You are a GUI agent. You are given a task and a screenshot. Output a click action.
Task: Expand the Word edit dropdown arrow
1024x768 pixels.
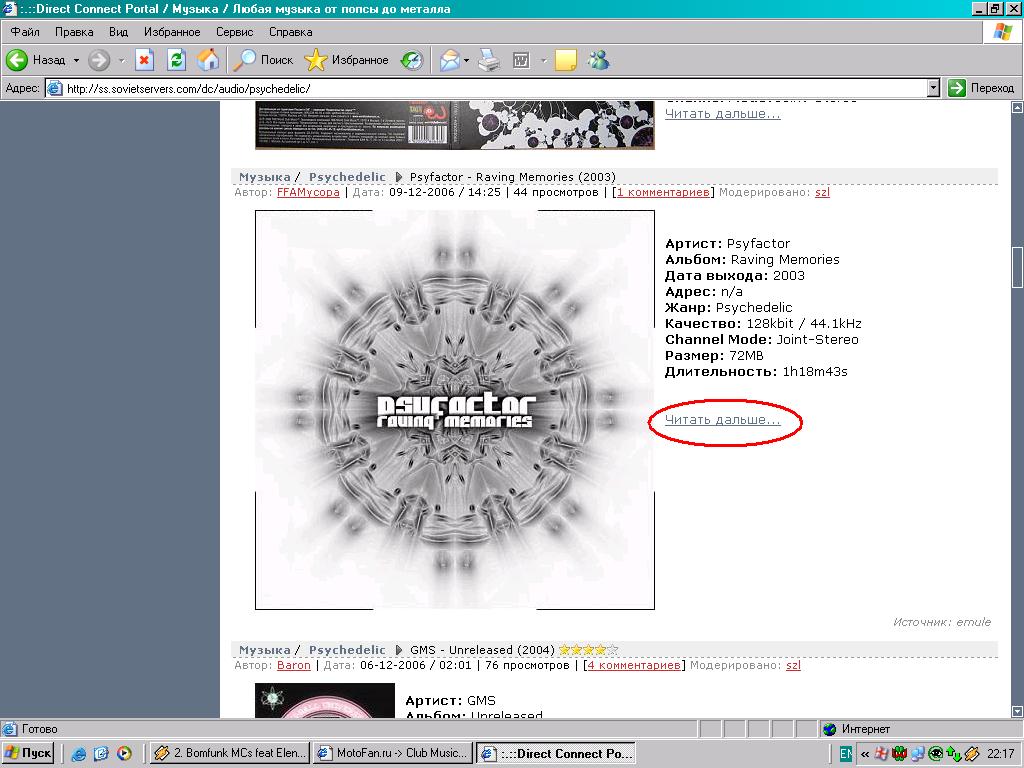tap(543, 60)
